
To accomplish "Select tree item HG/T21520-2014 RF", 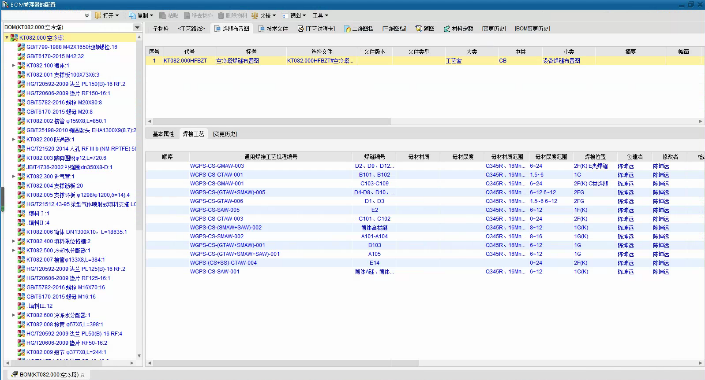I will [81, 148].
